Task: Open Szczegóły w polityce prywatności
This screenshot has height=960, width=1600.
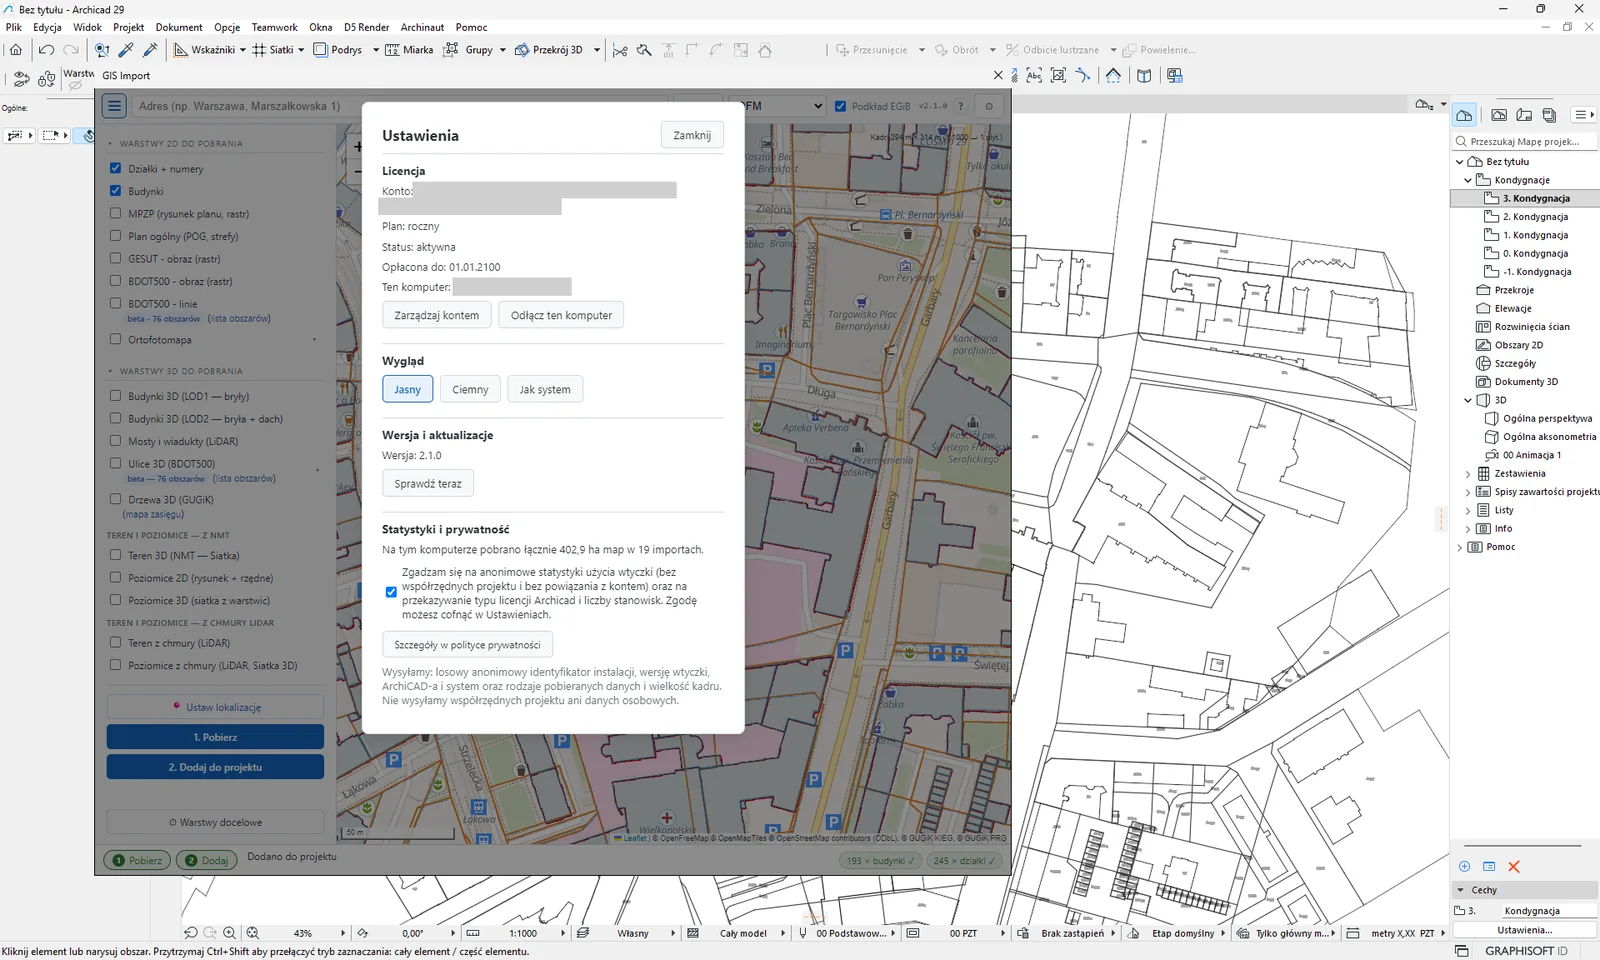Action: (x=467, y=645)
